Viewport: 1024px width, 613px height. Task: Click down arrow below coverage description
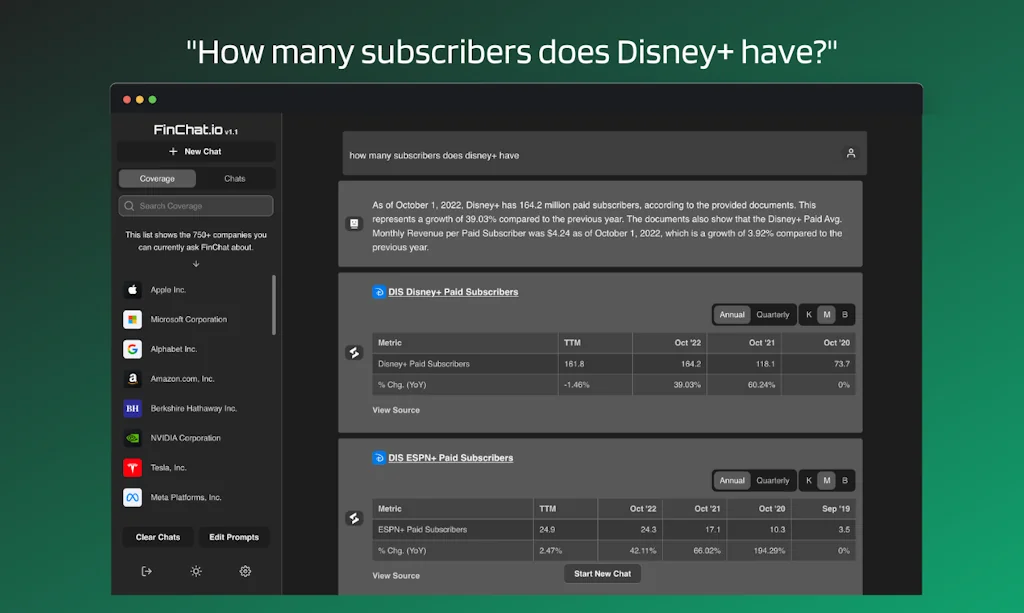[x=196, y=264]
